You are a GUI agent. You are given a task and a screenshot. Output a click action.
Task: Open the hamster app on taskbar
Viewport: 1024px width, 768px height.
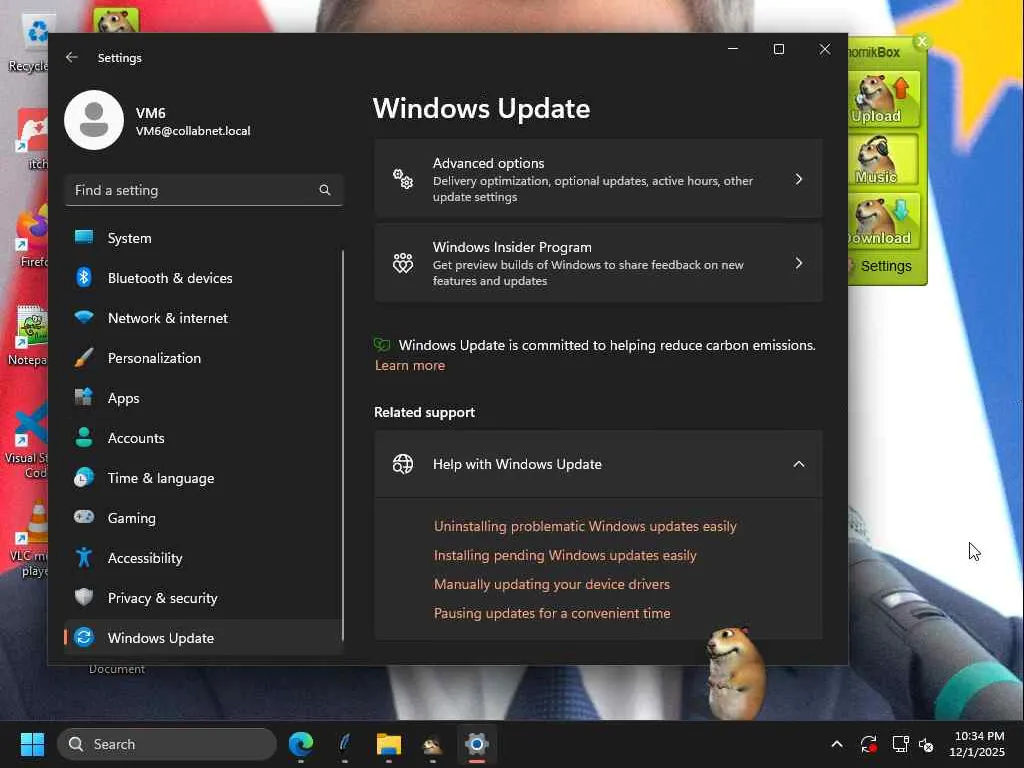pos(432,744)
